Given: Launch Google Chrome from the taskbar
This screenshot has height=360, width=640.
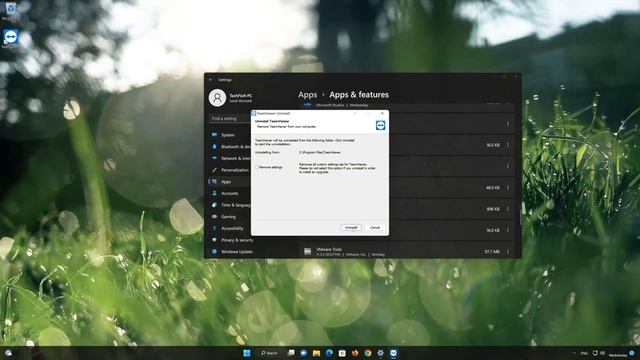Looking at the screenshot, I should [x=368, y=353].
